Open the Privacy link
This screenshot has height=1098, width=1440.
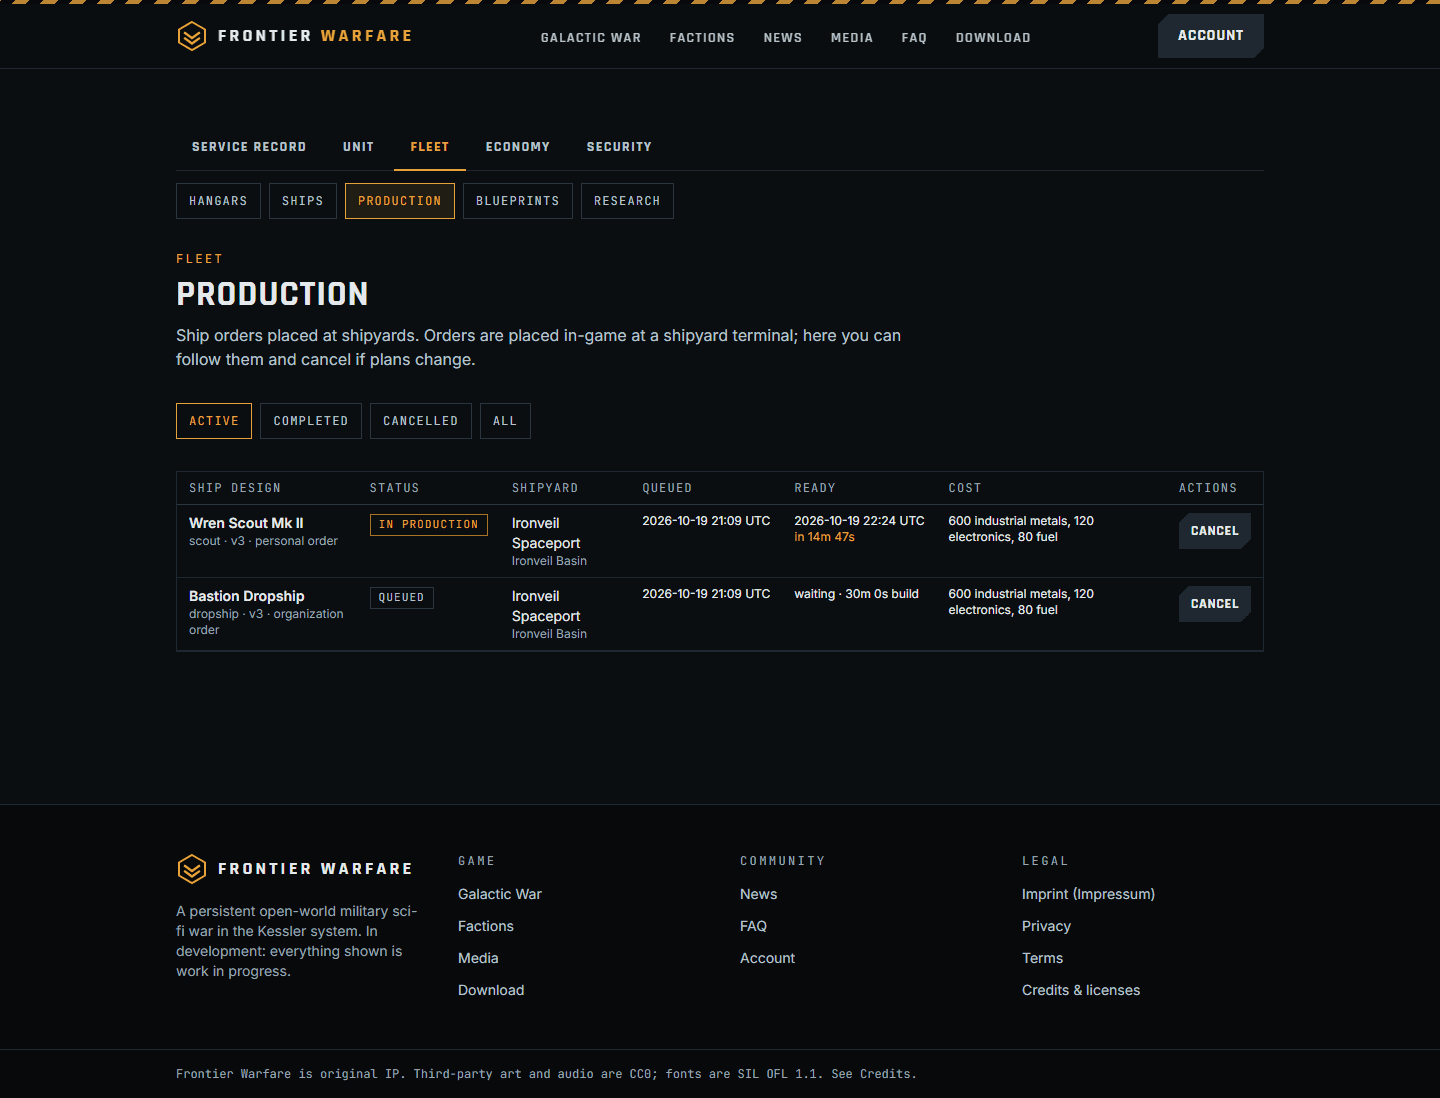point(1046,926)
